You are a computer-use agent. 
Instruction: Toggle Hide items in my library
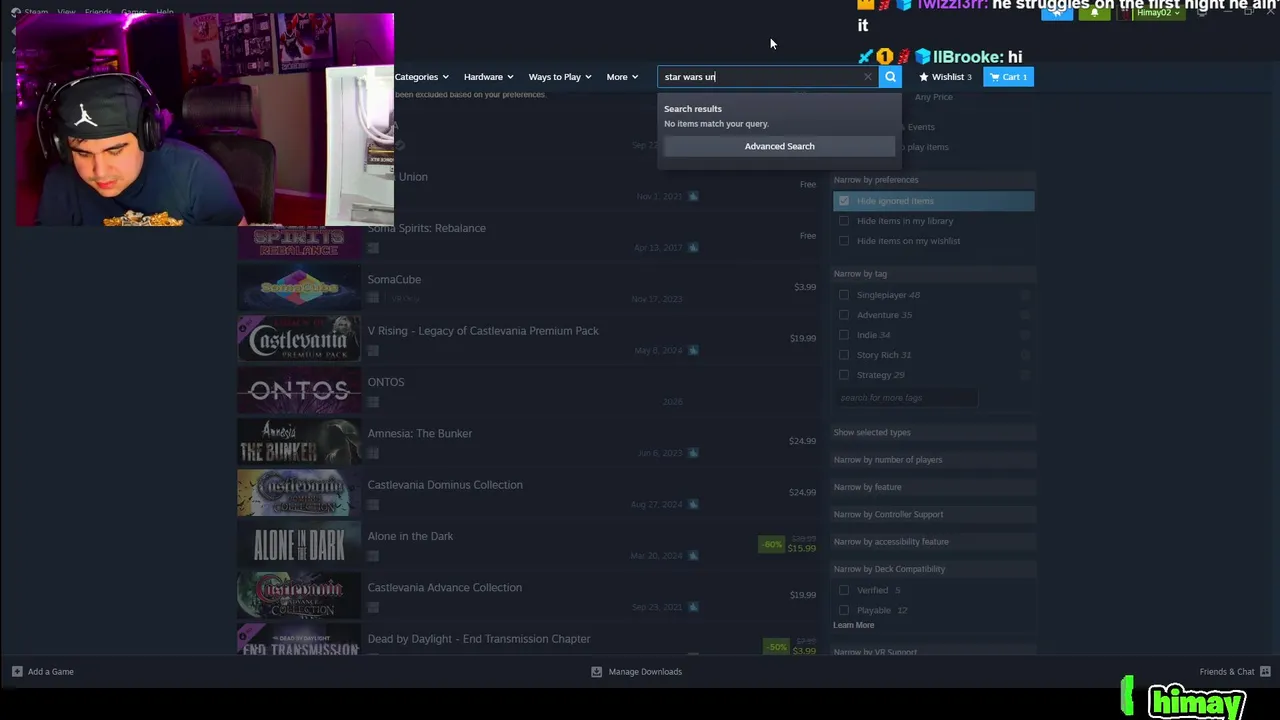[844, 221]
